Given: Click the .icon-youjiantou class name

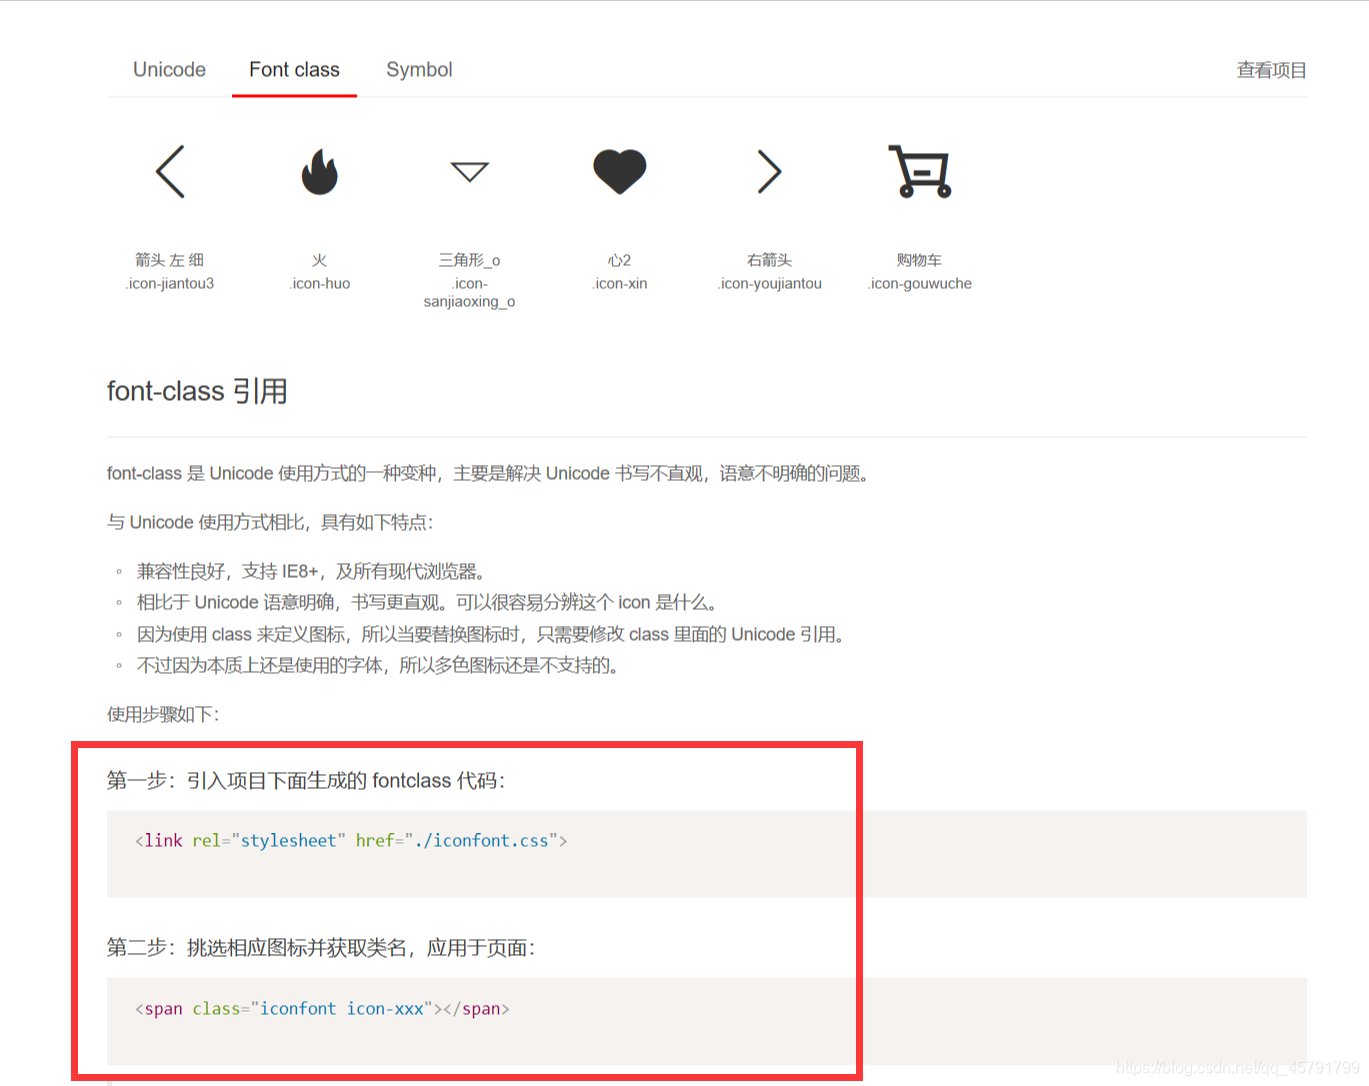Looking at the screenshot, I should coord(770,283).
